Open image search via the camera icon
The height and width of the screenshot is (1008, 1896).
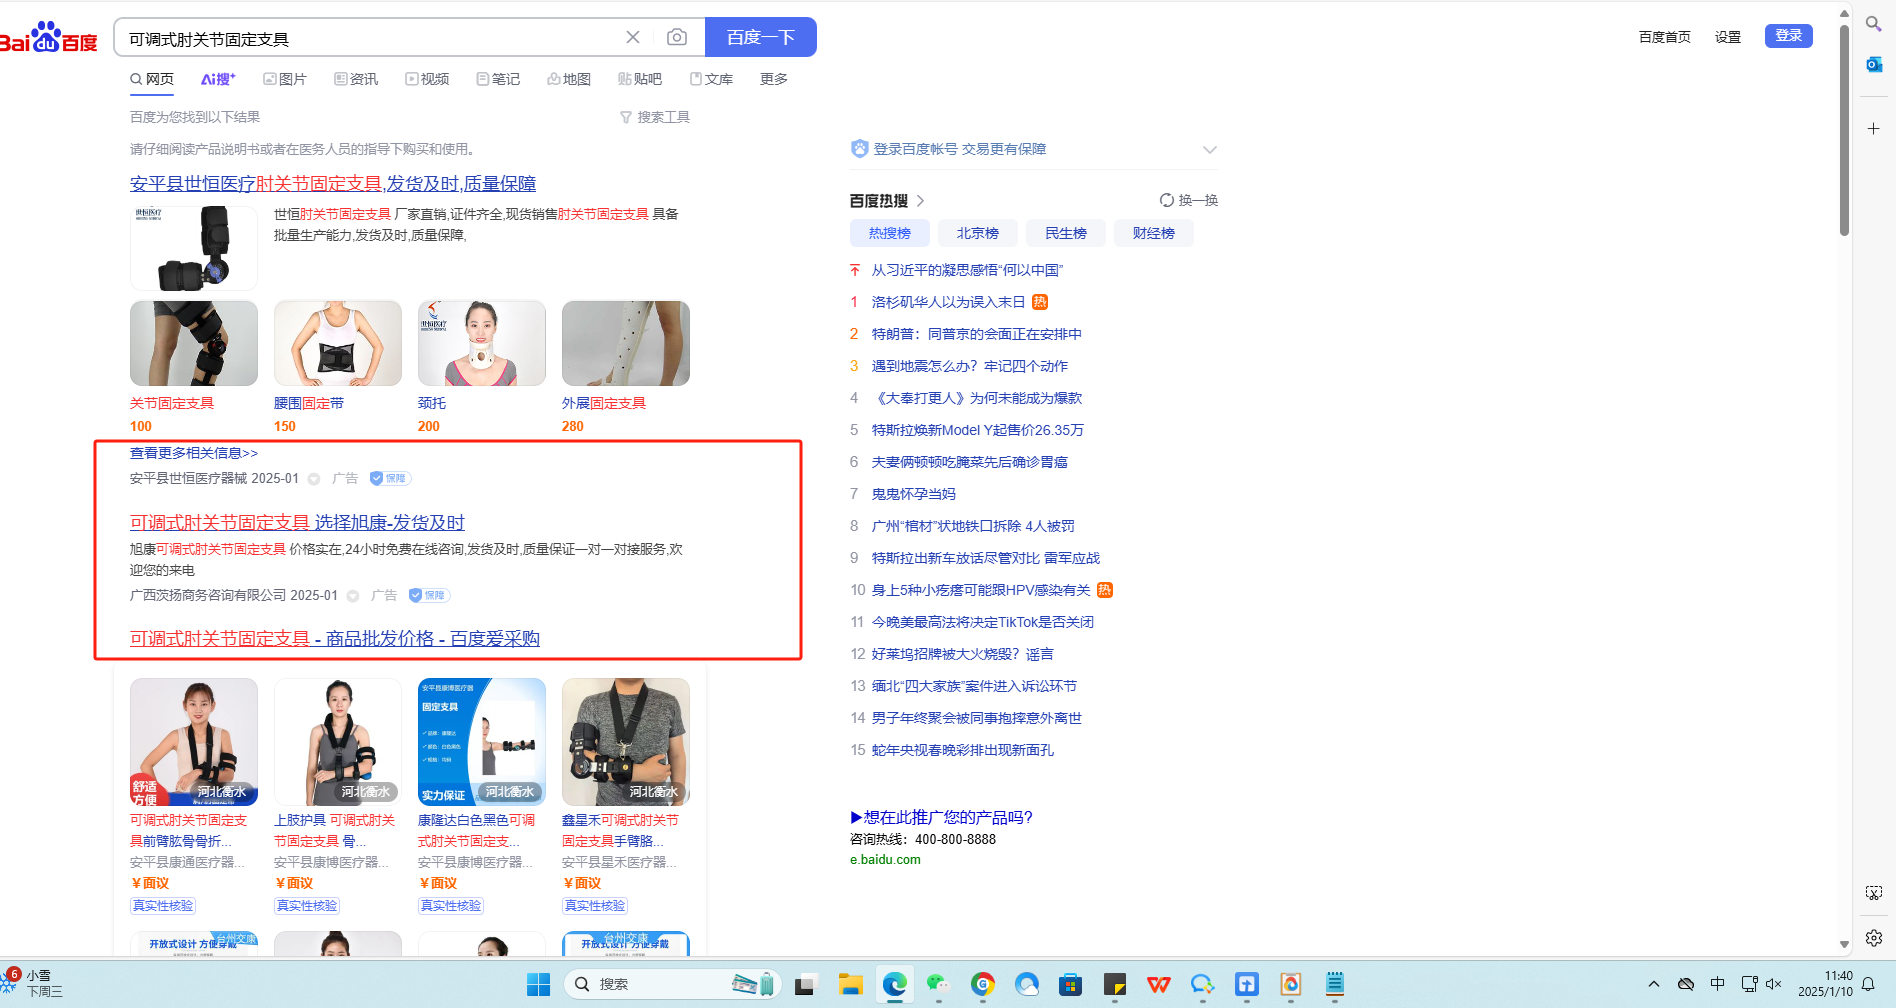pos(677,37)
